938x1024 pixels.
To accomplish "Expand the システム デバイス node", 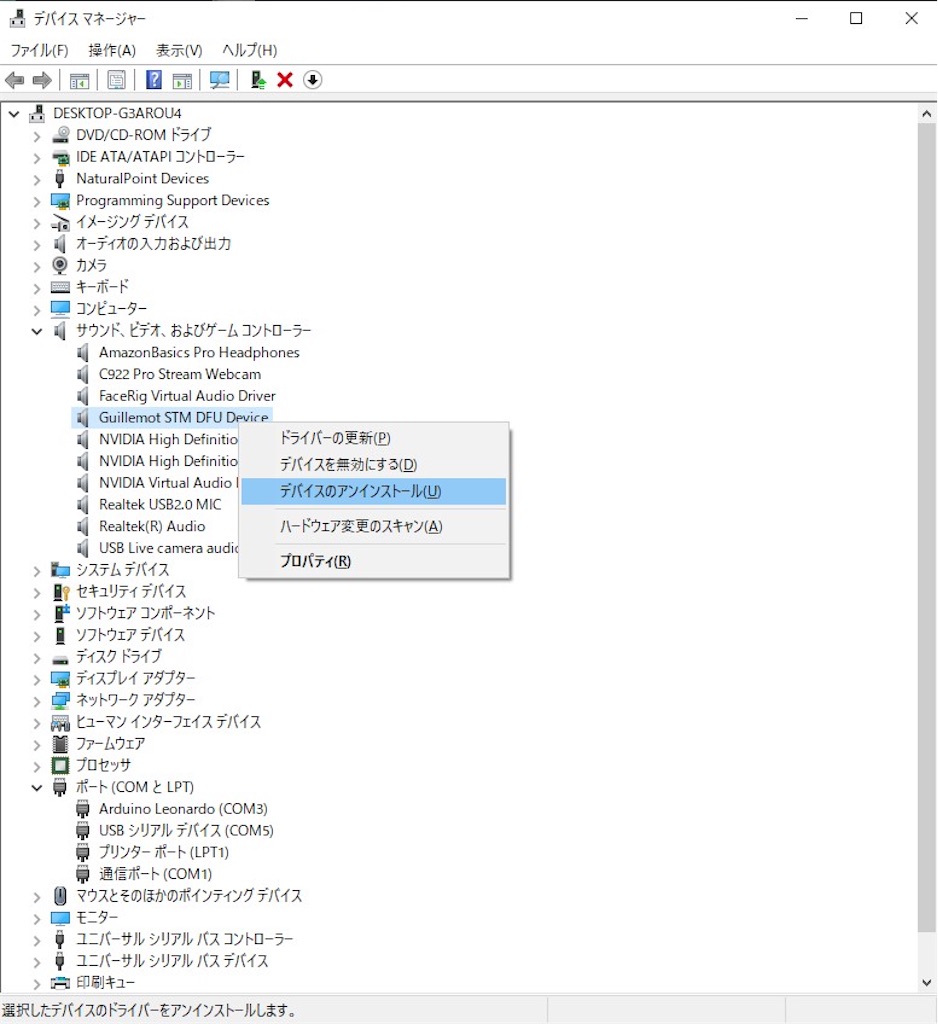I will 37,571.
